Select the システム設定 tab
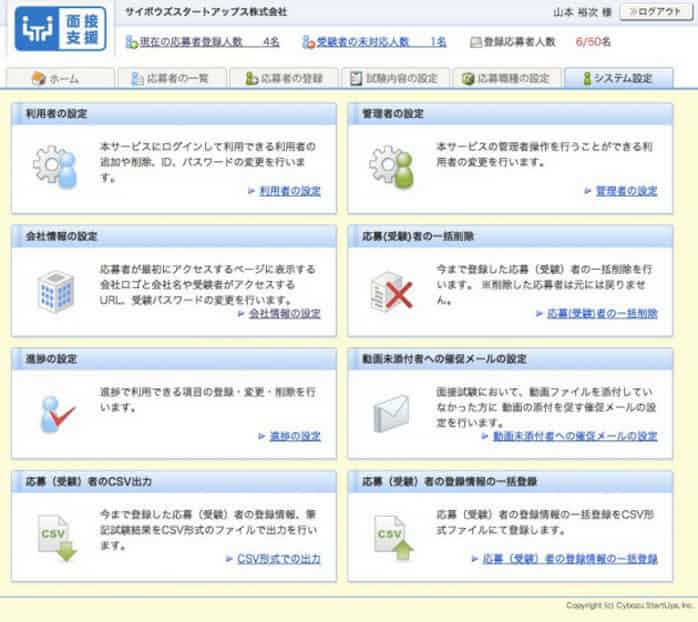698x622 pixels. [x=617, y=78]
